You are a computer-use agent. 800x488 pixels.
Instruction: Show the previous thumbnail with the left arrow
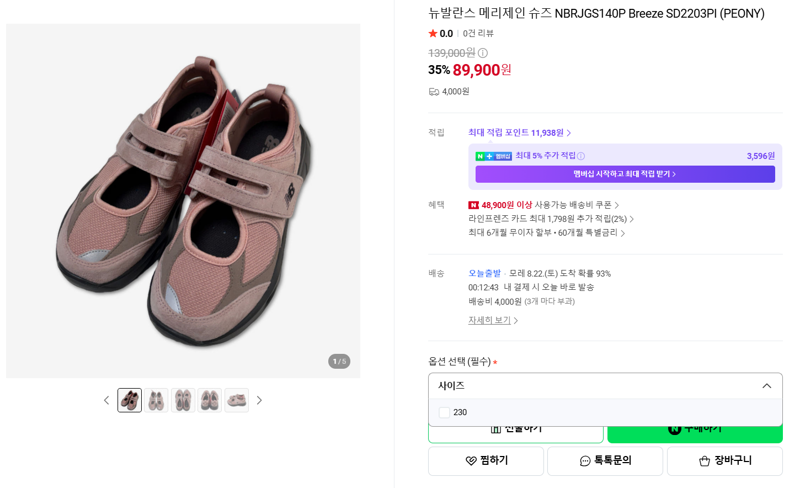106,400
